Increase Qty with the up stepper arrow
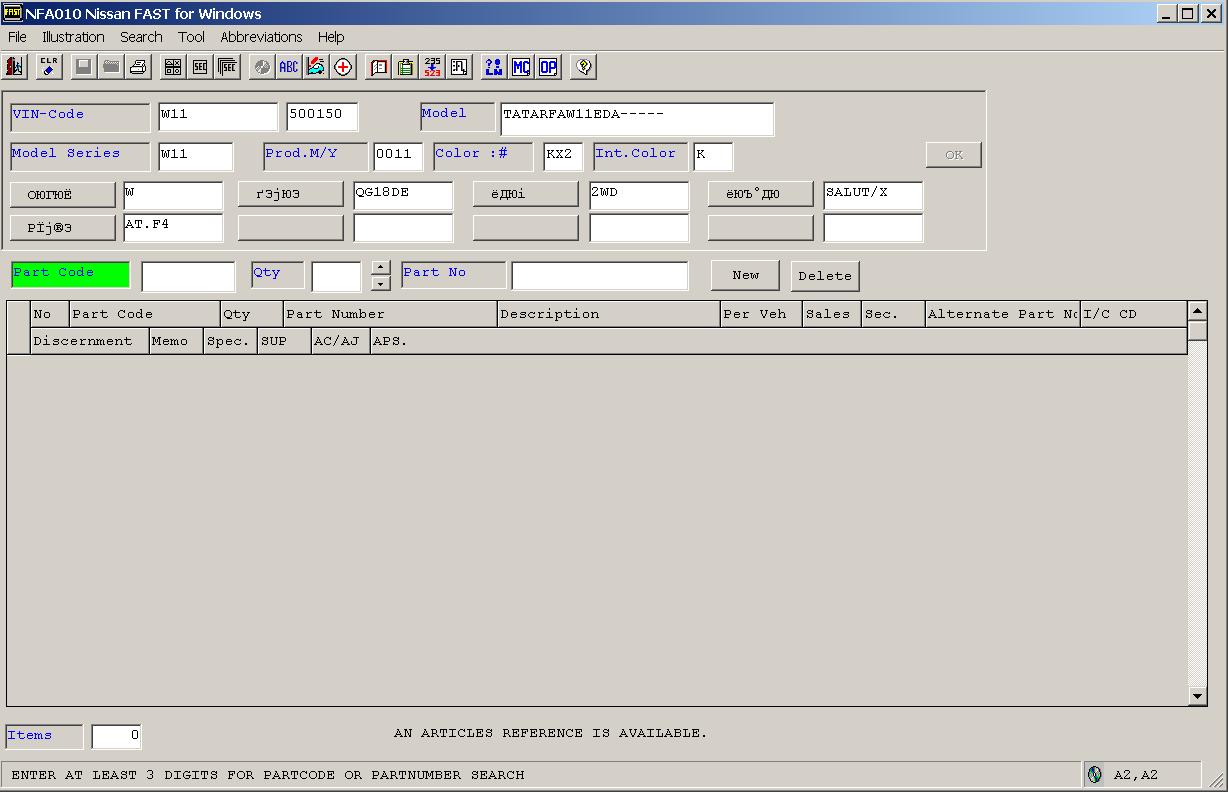The image size is (1228, 792). 380,267
